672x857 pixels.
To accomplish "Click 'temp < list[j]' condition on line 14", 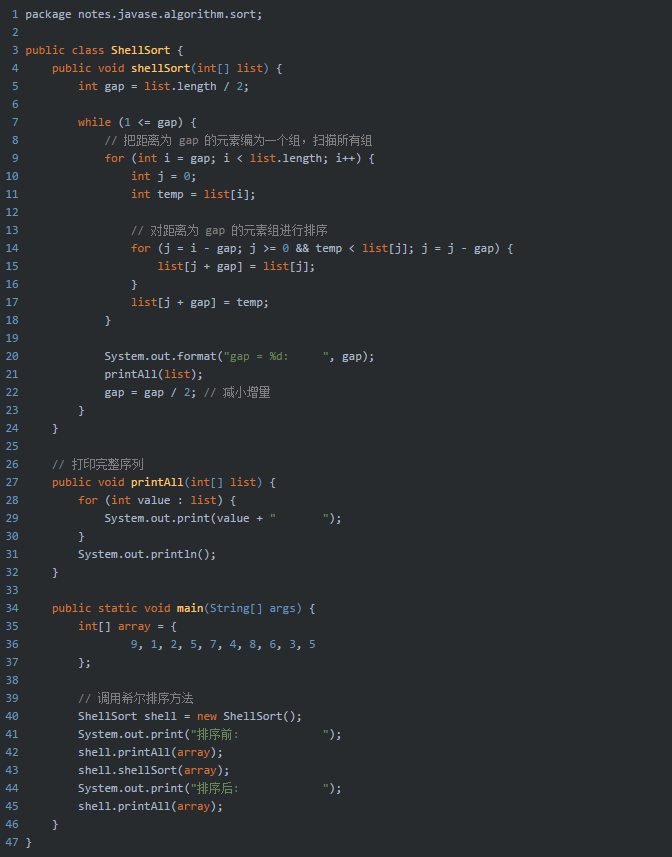I will (361, 249).
